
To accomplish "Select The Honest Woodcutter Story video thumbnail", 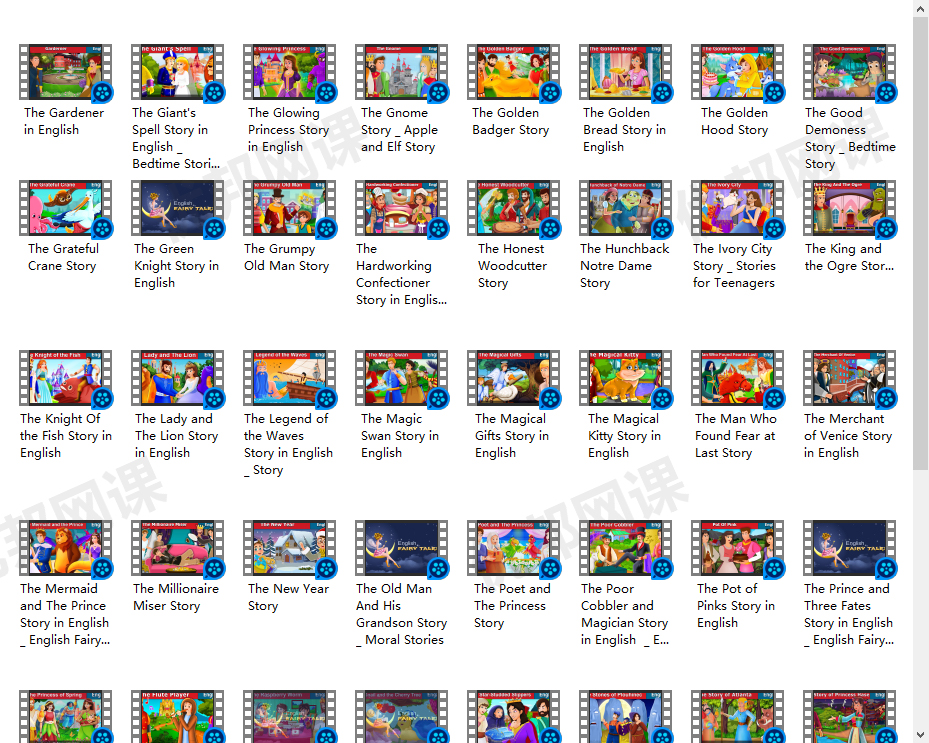I will click(513, 208).
